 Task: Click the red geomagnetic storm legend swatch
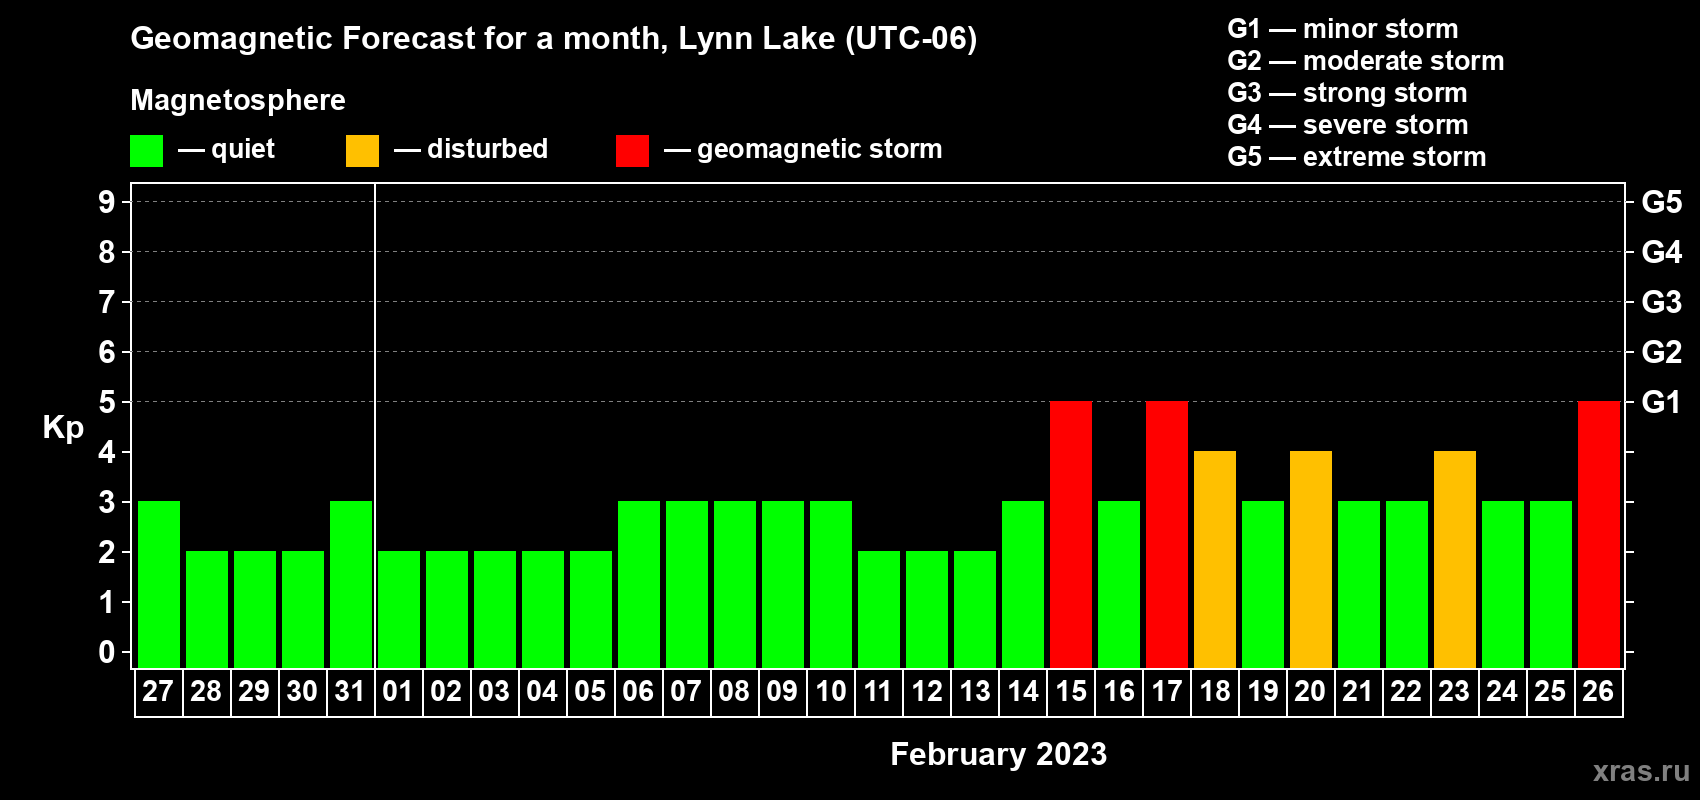(x=632, y=151)
